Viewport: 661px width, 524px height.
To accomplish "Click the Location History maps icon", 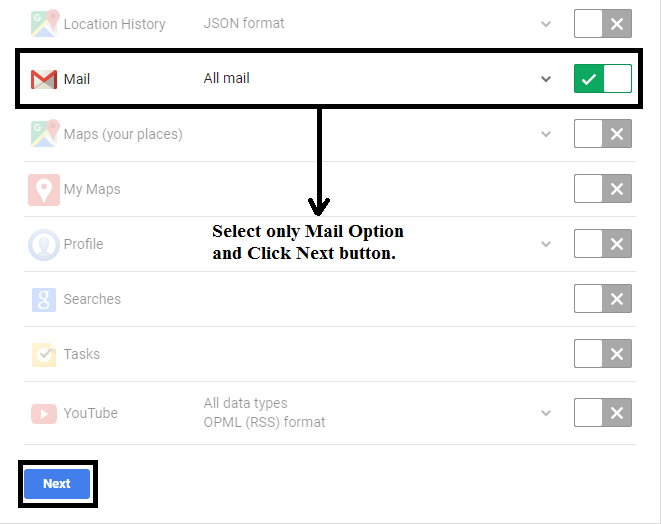I will pos(43,22).
